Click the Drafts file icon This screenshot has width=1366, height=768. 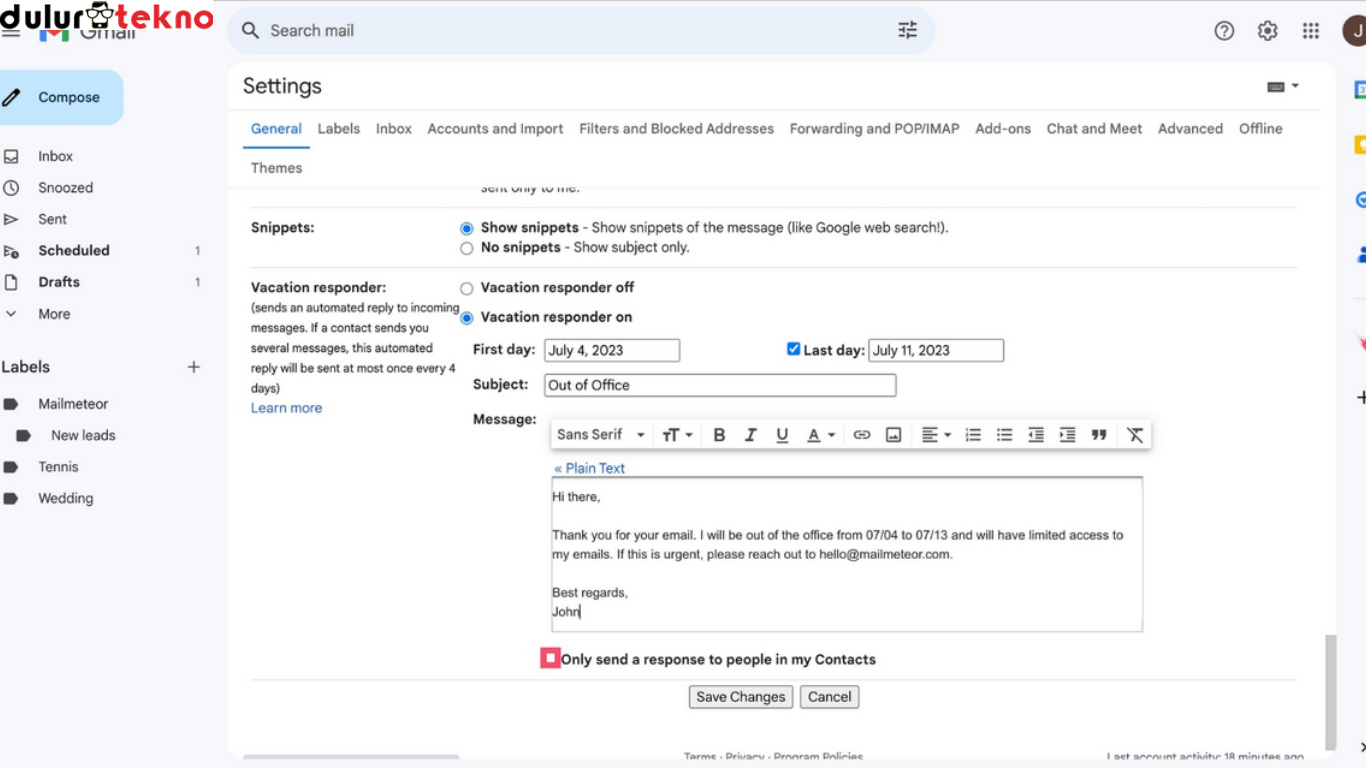[x=11, y=282]
